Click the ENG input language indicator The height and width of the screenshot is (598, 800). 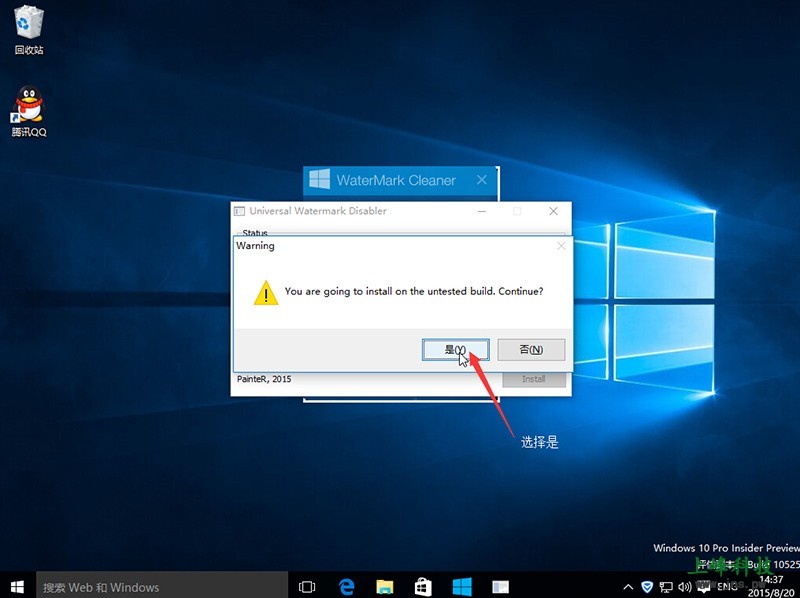(x=726, y=587)
